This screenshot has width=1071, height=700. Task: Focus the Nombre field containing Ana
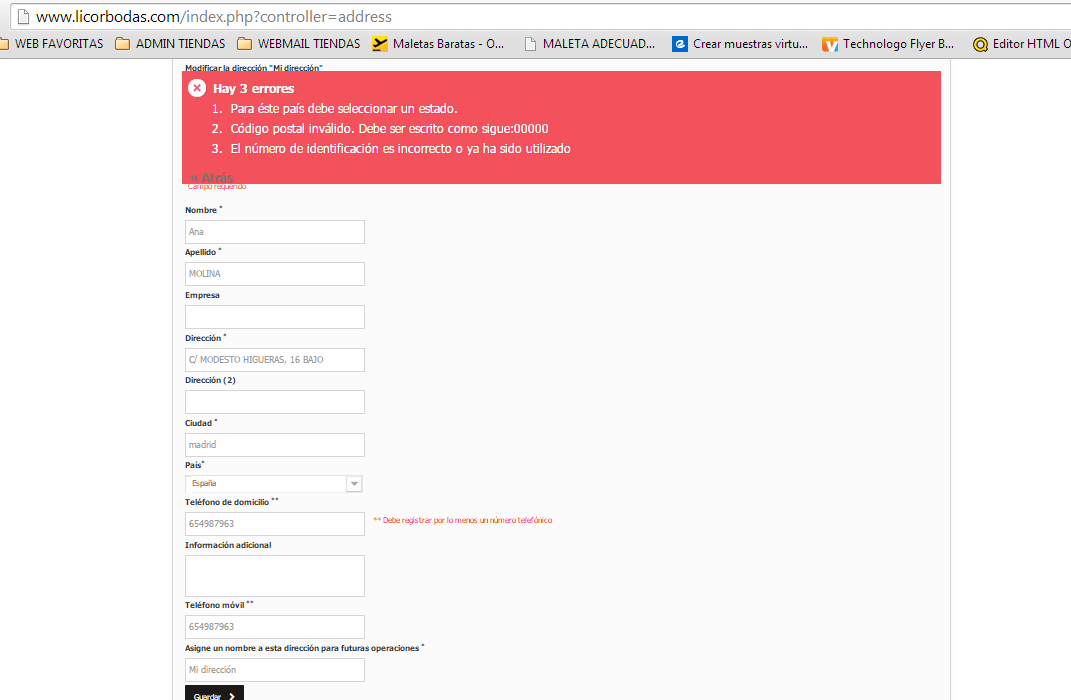[x=275, y=232]
